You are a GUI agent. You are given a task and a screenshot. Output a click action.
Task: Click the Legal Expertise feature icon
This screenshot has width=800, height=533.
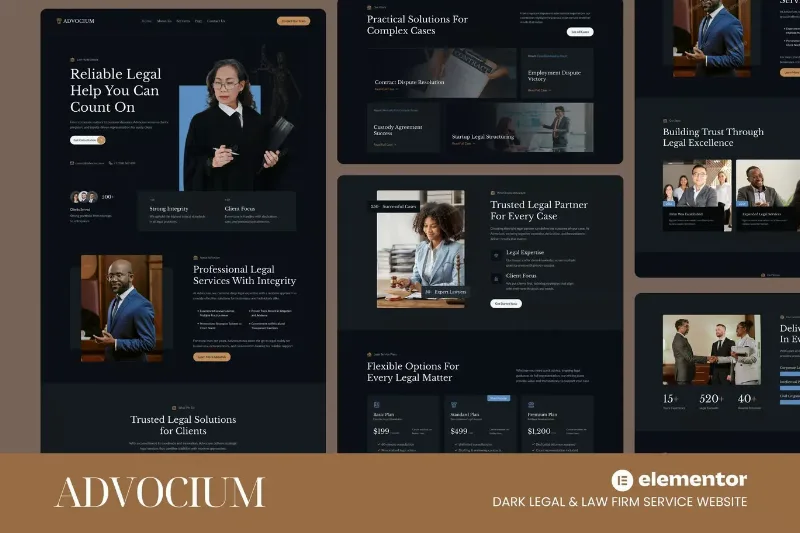(x=495, y=255)
